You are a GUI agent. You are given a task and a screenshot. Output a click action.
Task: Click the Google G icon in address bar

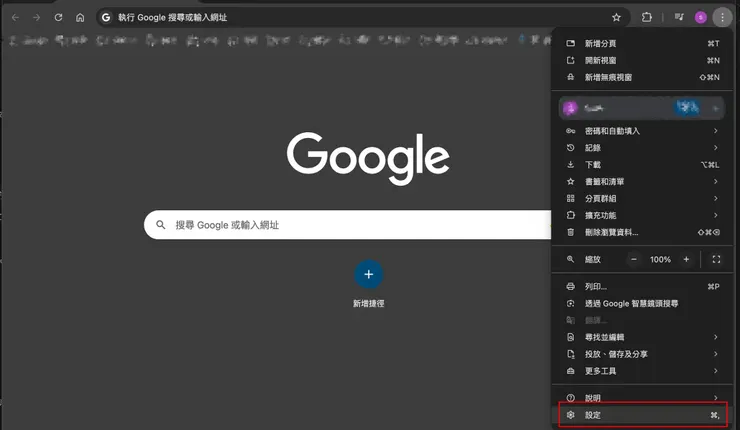pos(106,17)
